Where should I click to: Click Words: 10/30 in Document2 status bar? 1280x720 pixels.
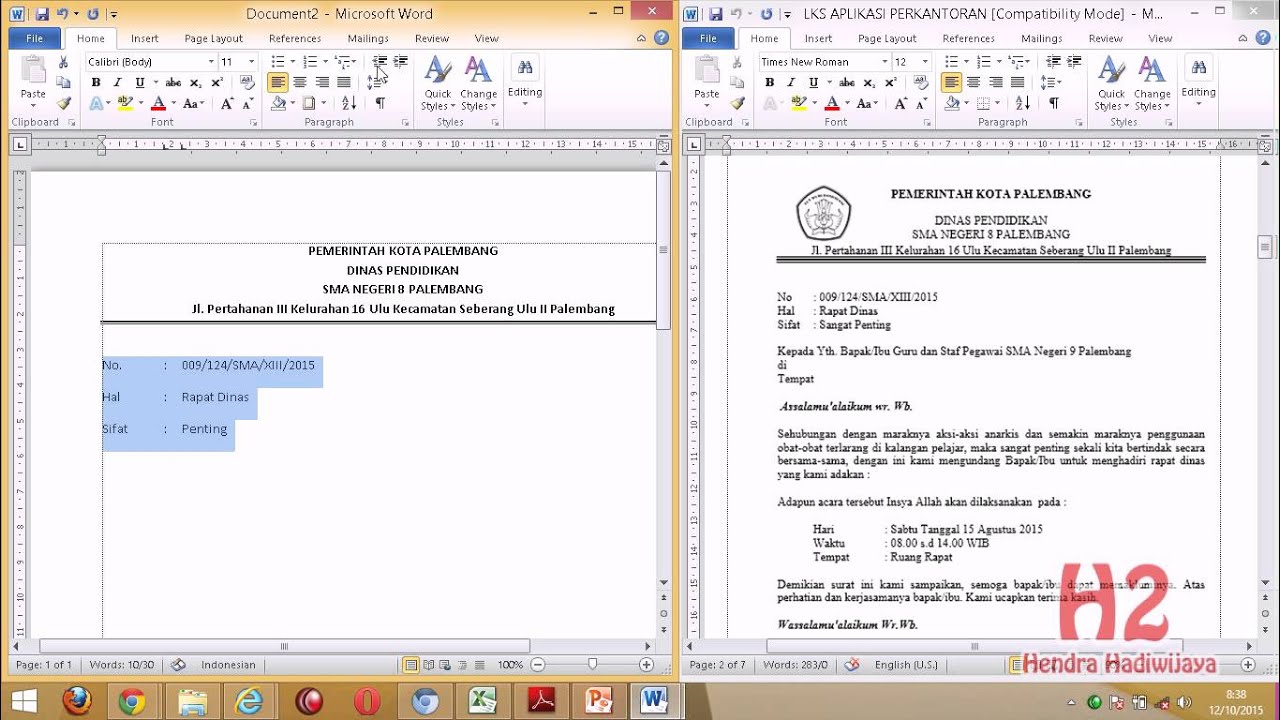pos(122,665)
